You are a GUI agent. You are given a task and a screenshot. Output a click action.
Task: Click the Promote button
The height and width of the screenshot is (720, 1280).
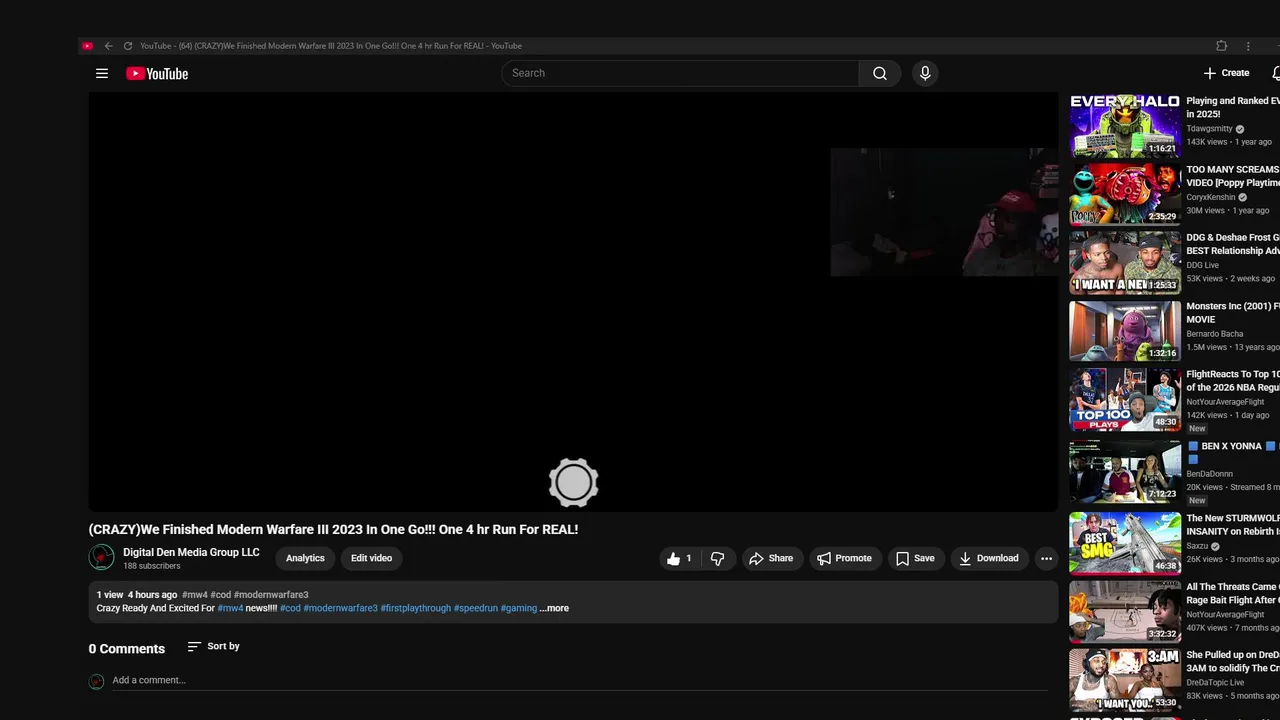click(843, 558)
